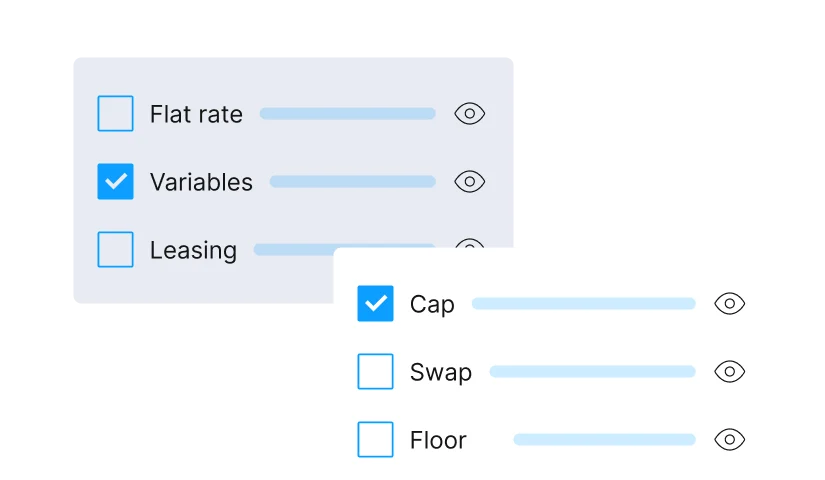Image resolution: width=825 pixels, height=480 pixels.
Task: Toggle the eye icon for Flat rate
Action: pos(469,114)
